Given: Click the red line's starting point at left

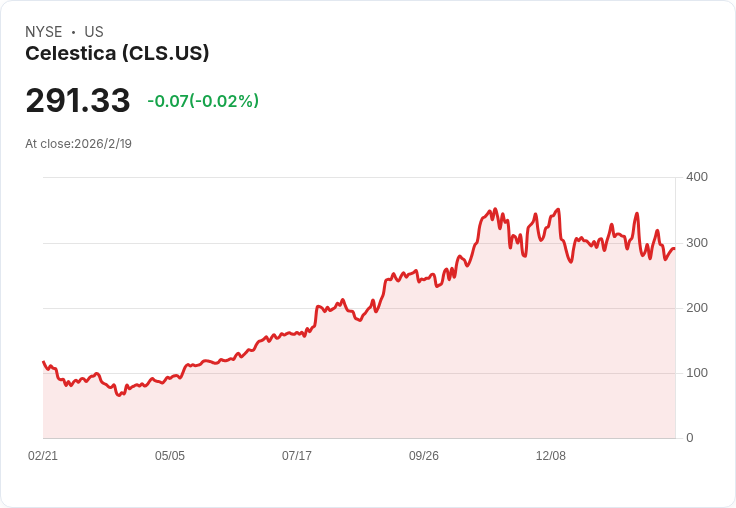Looking at the screenshot, I should (x=44, y=362).
